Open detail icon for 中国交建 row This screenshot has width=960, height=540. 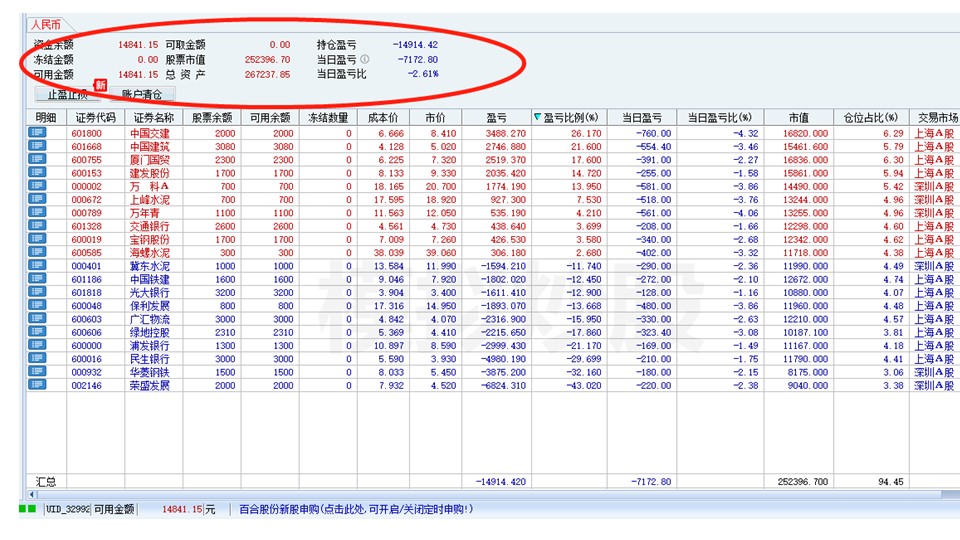[37, 132]
